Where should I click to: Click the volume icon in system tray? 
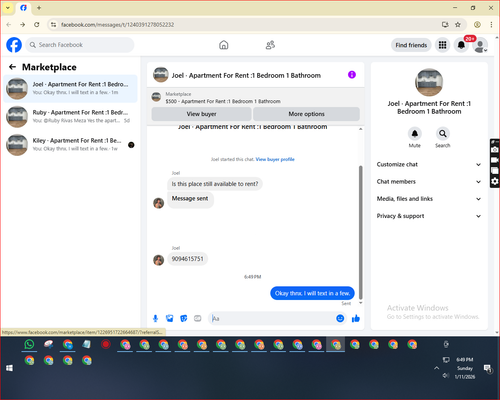coord(446,376)
